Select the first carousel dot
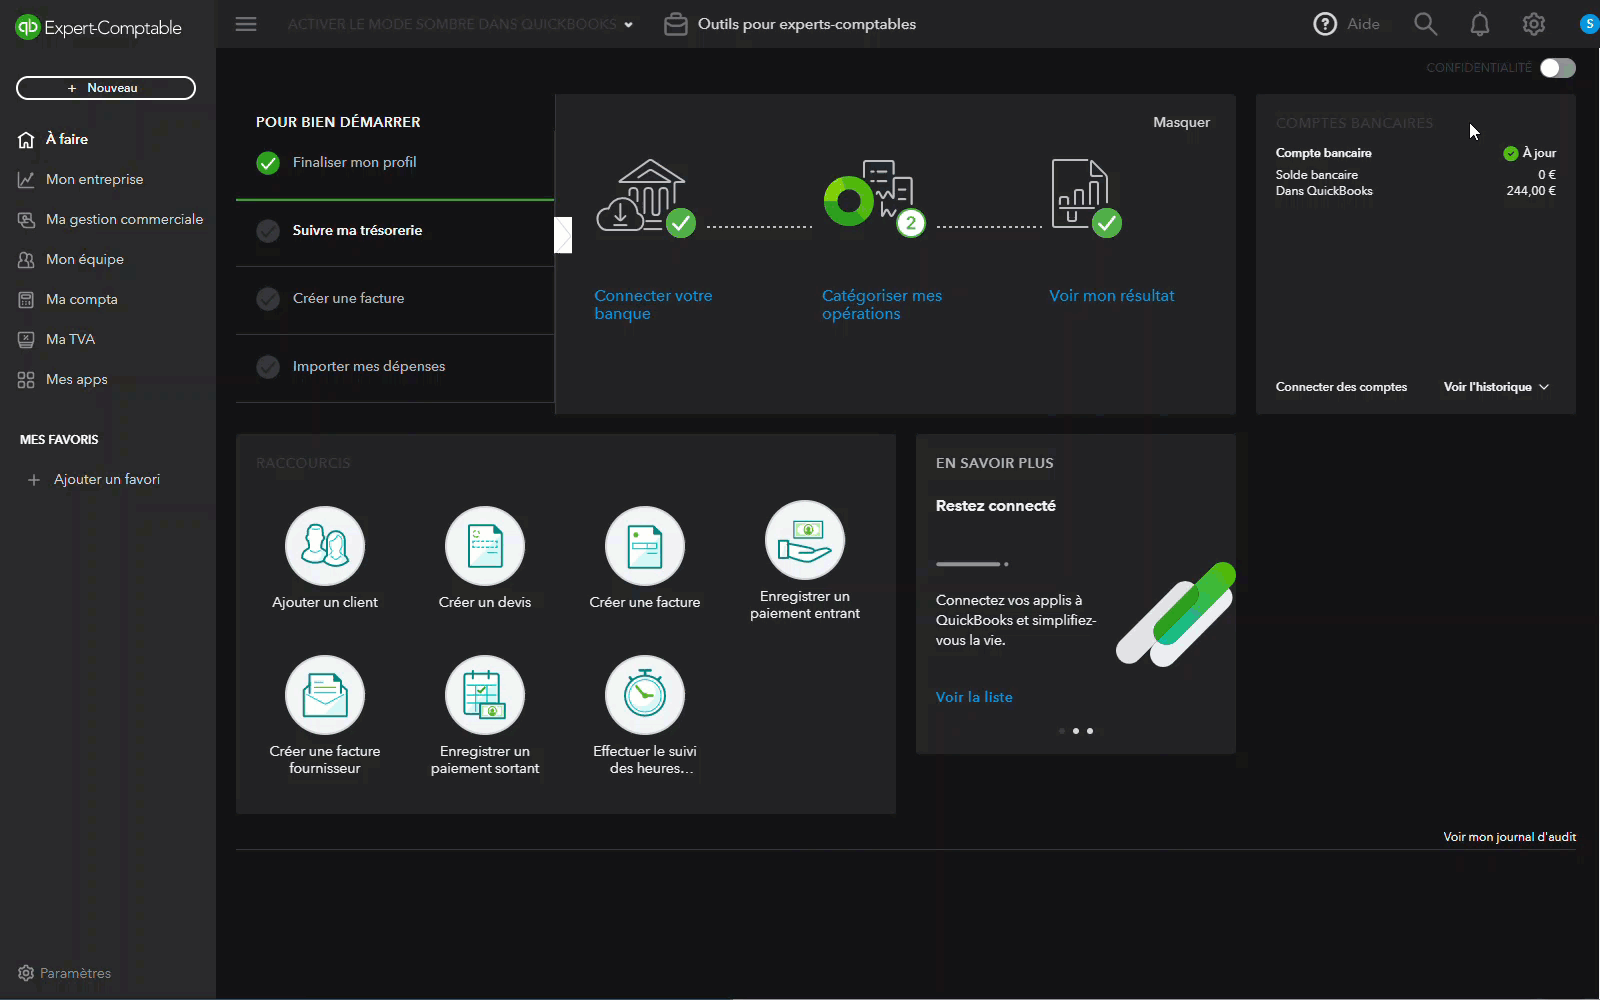Viewport: 1600px width, 1000px height. [x=1062, y=731]
